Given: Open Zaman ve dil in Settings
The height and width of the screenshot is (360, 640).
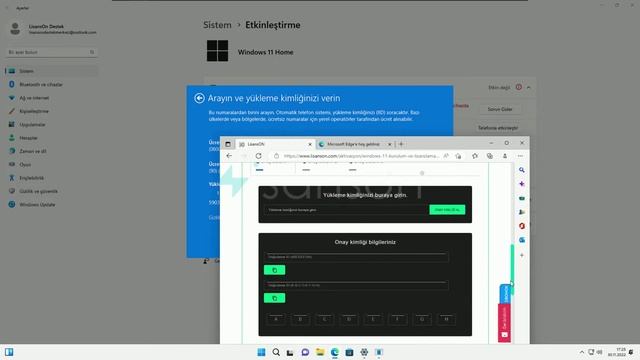Looking at the screenshot, I should 51,151.
